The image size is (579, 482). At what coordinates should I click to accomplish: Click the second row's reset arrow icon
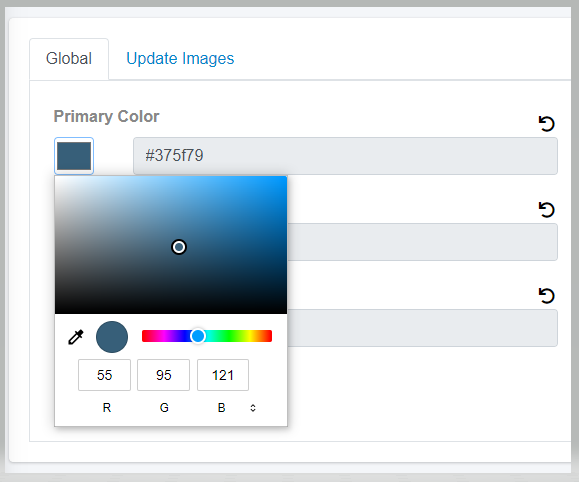(x=547, y=209)
